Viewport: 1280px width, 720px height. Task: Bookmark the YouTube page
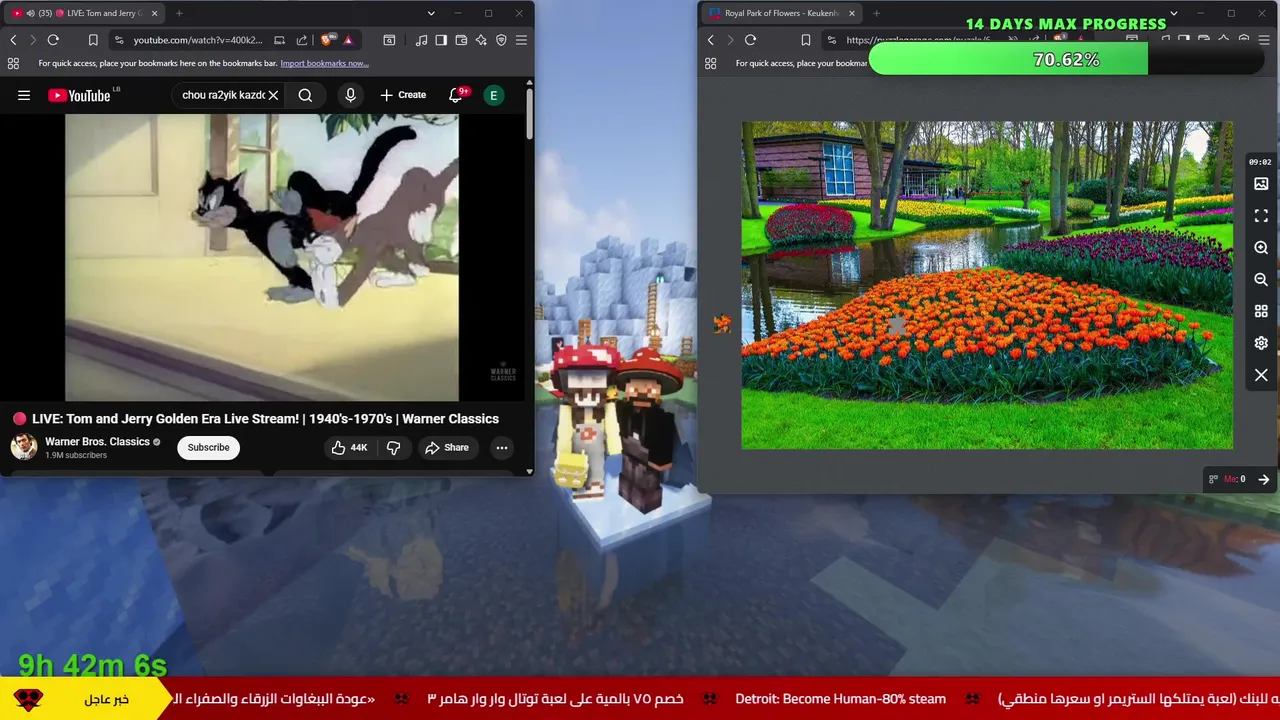coord(93,40)
